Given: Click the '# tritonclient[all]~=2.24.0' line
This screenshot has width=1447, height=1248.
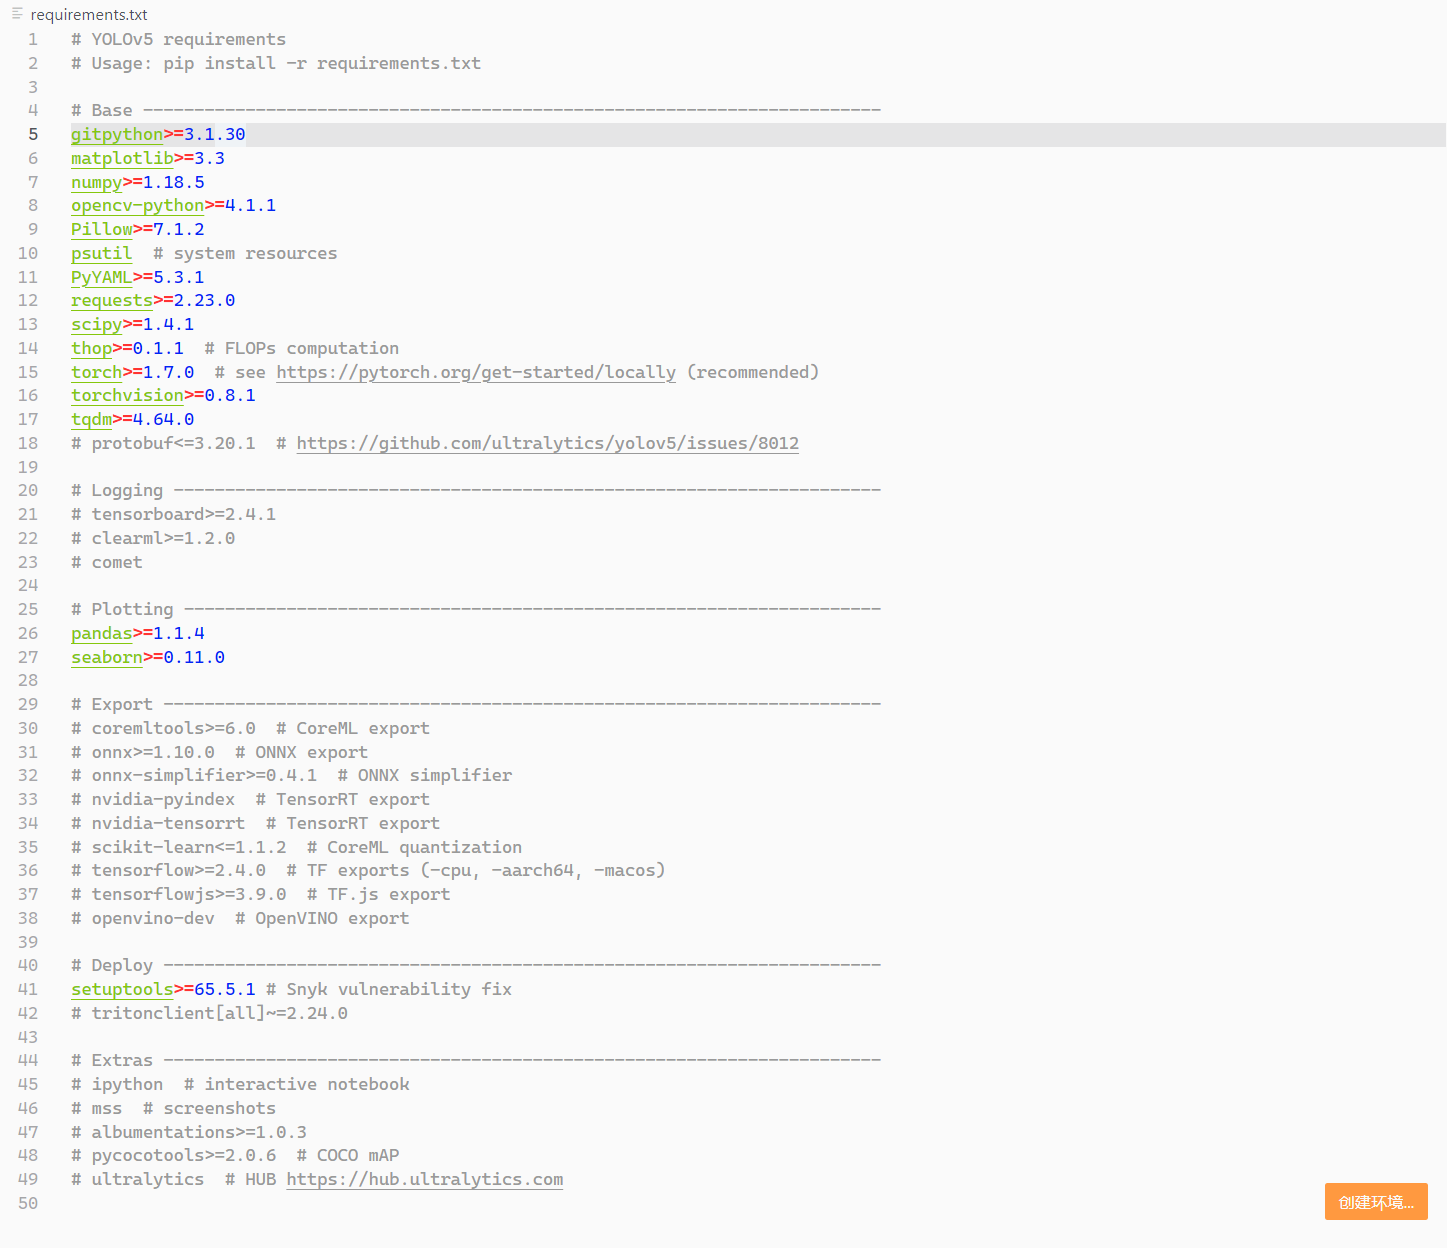Looking at the screenshot, I should pos(210,1013).
